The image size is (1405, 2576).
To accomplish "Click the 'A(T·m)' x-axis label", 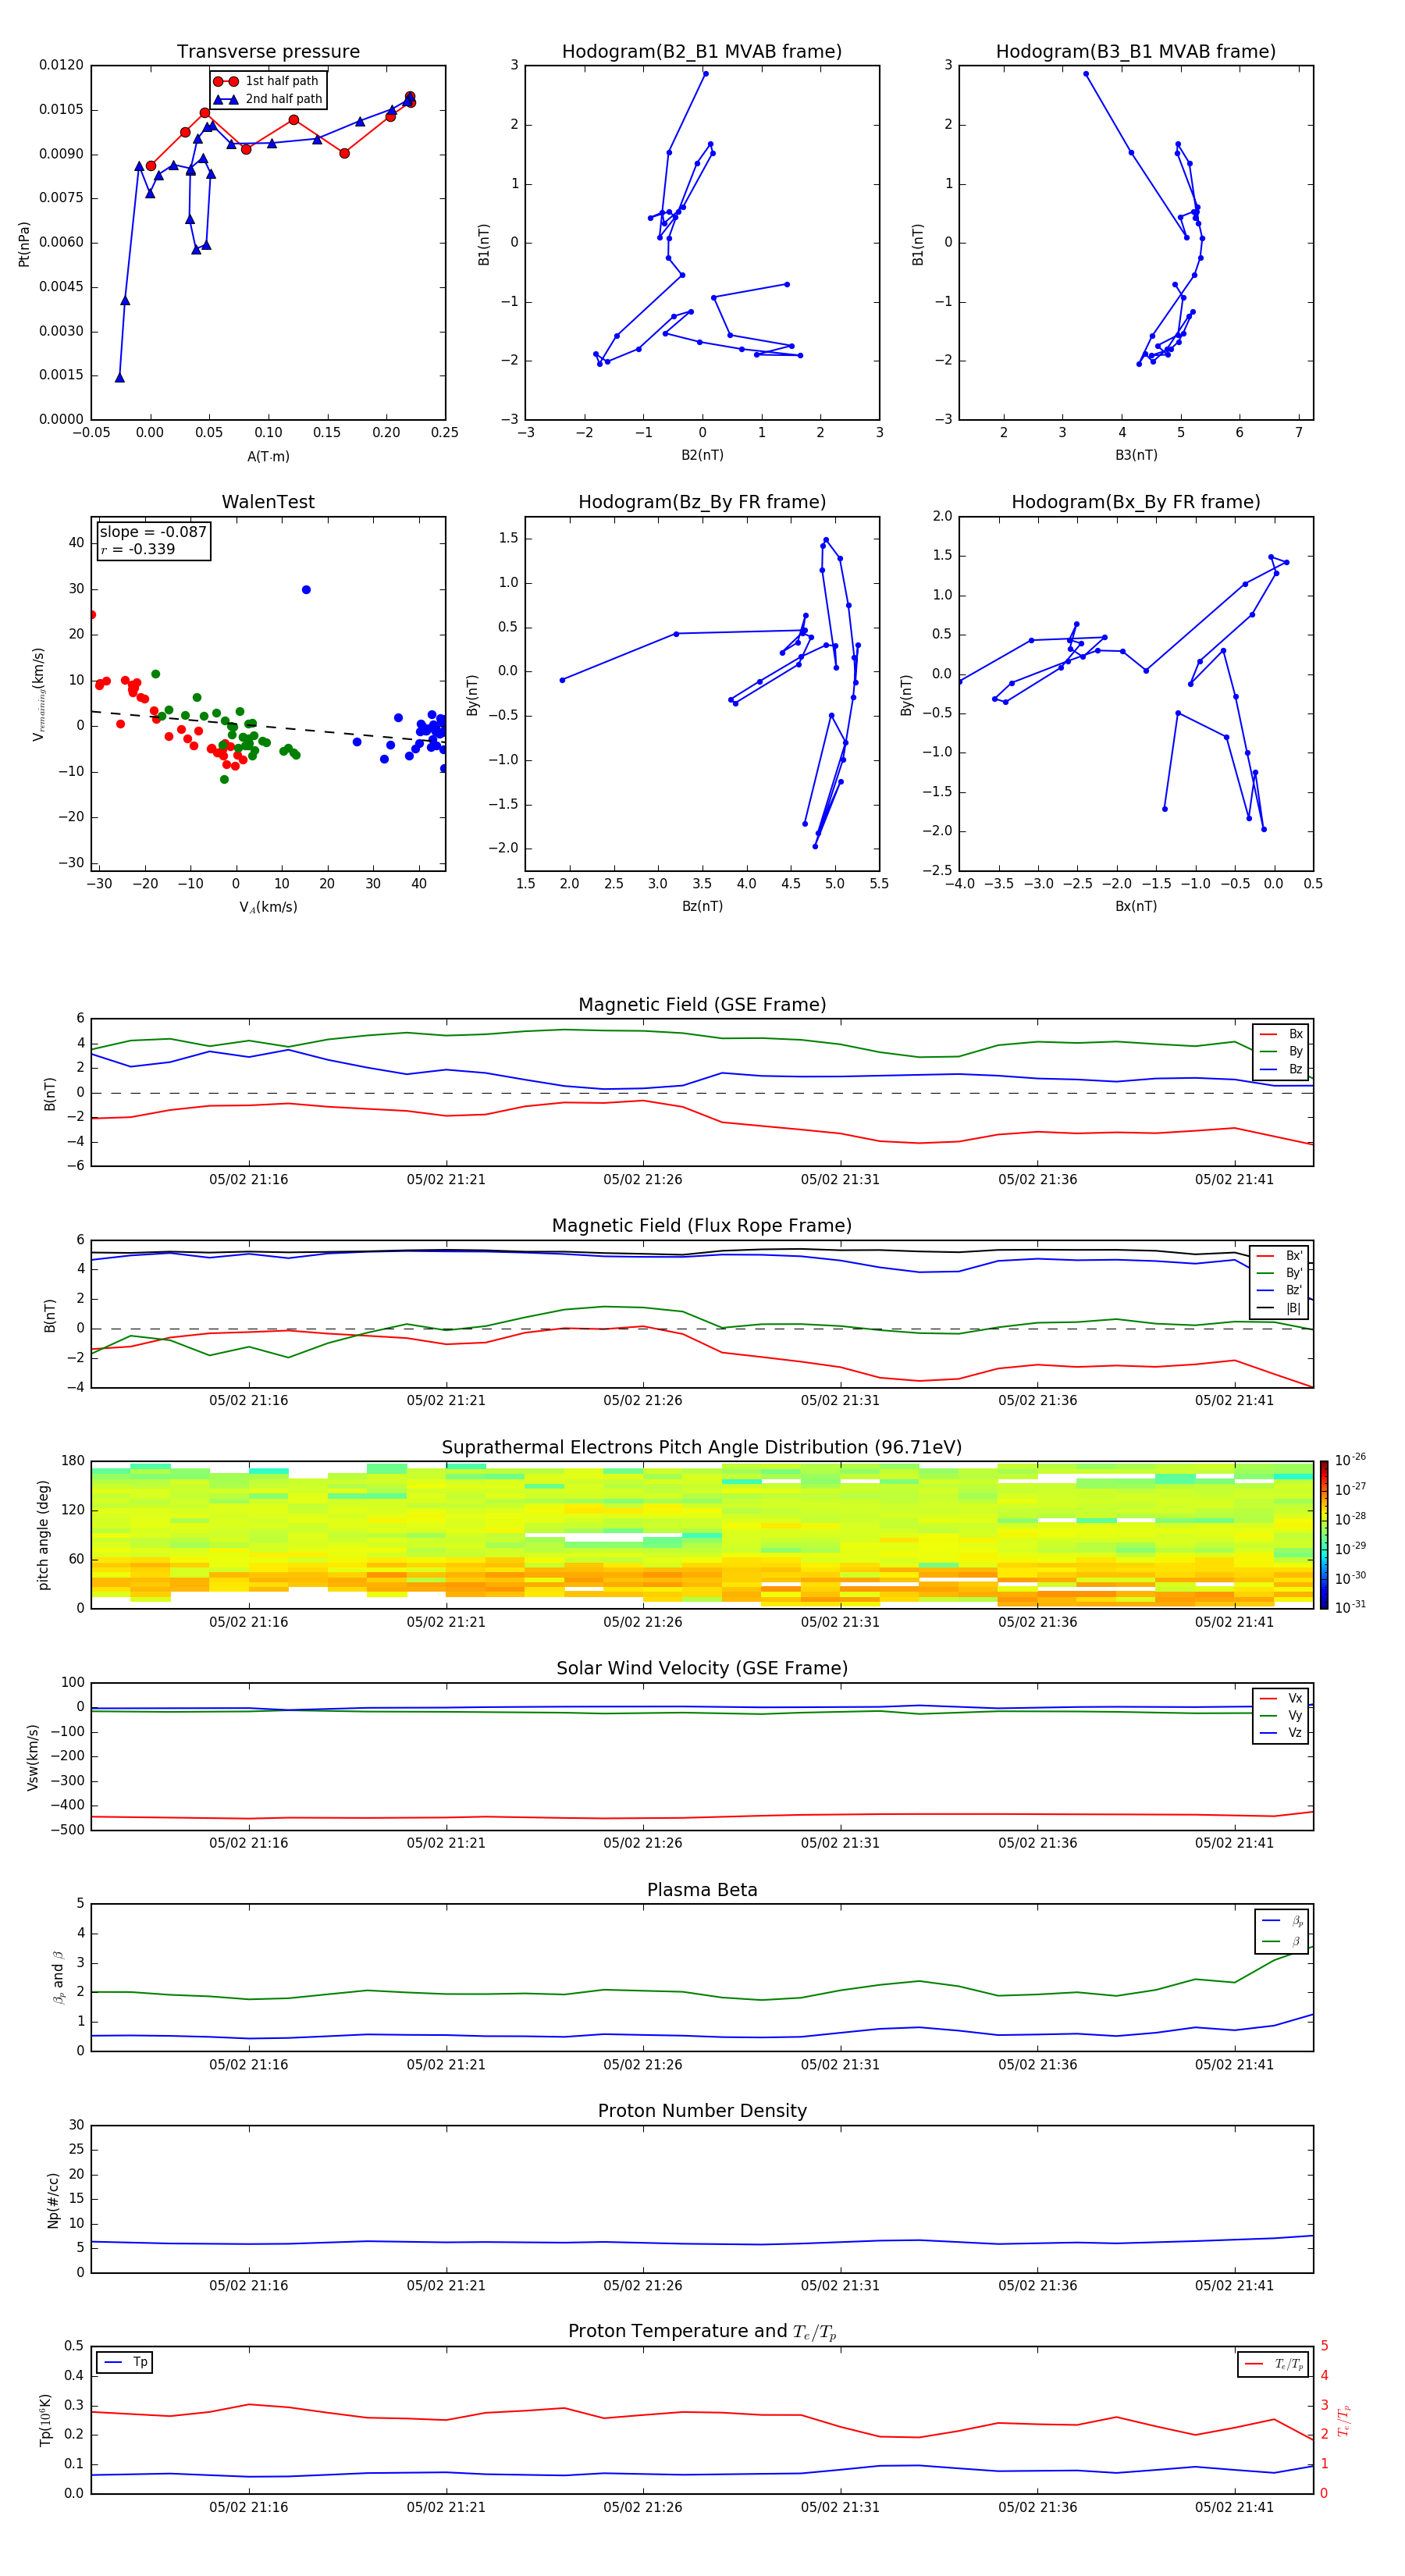I will 268,456.
